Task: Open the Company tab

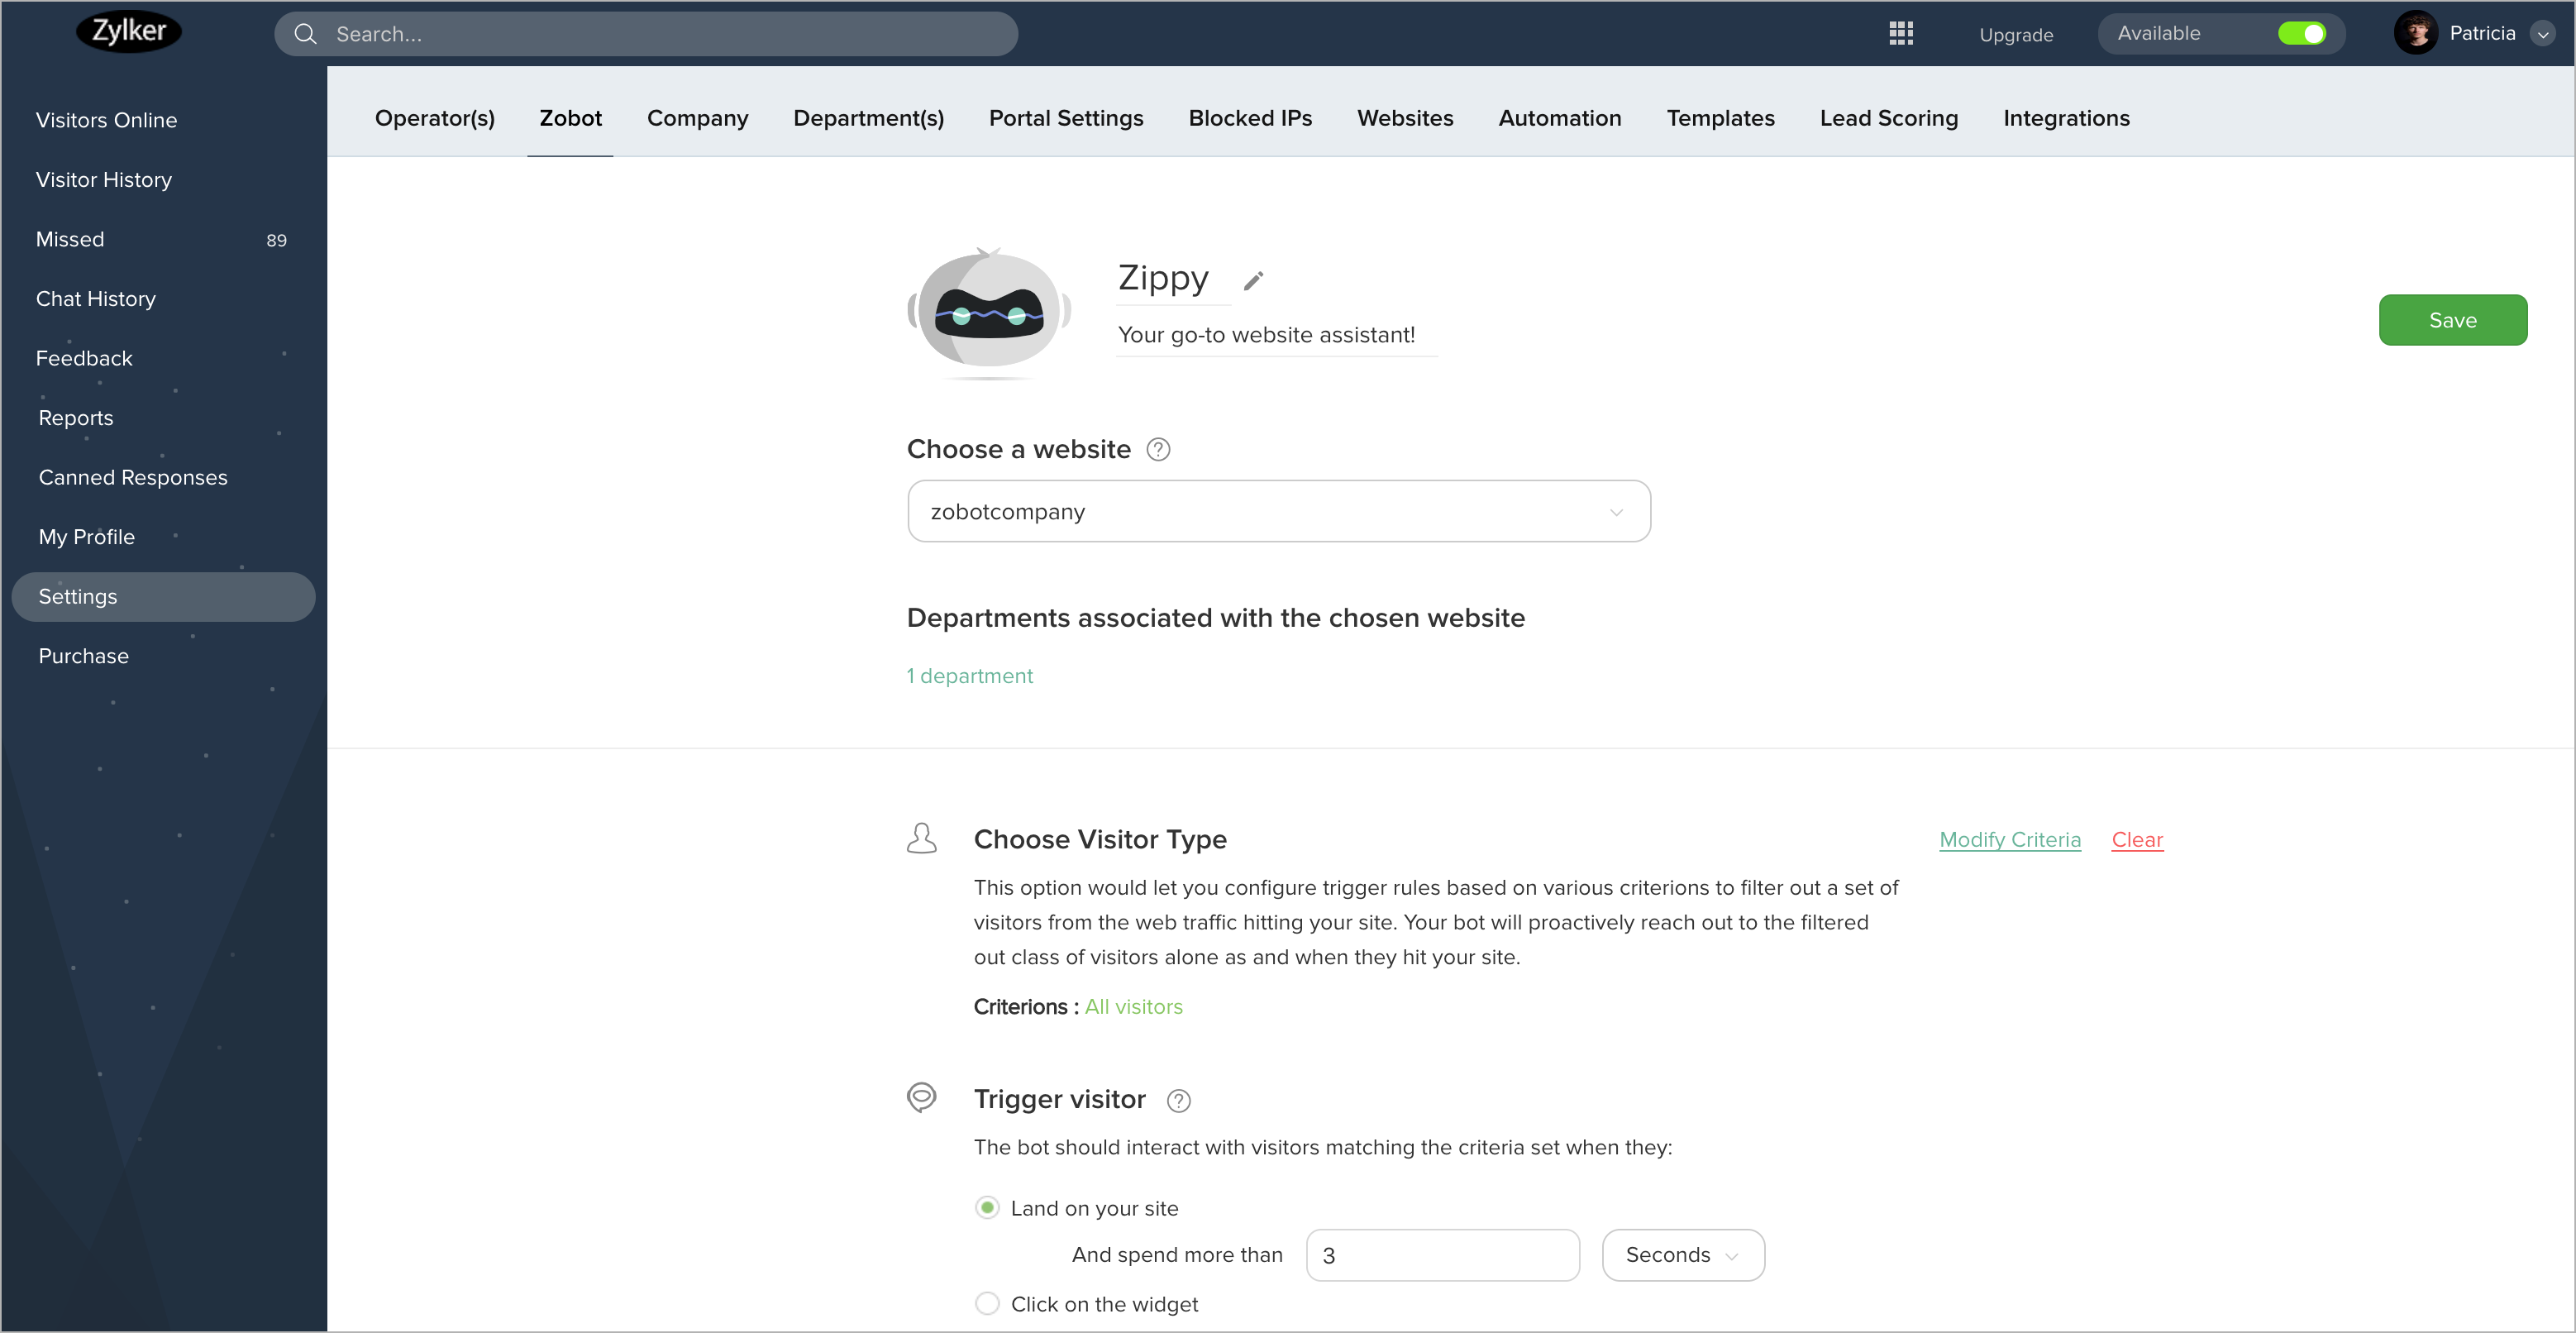Action: [x=697, y=118]
